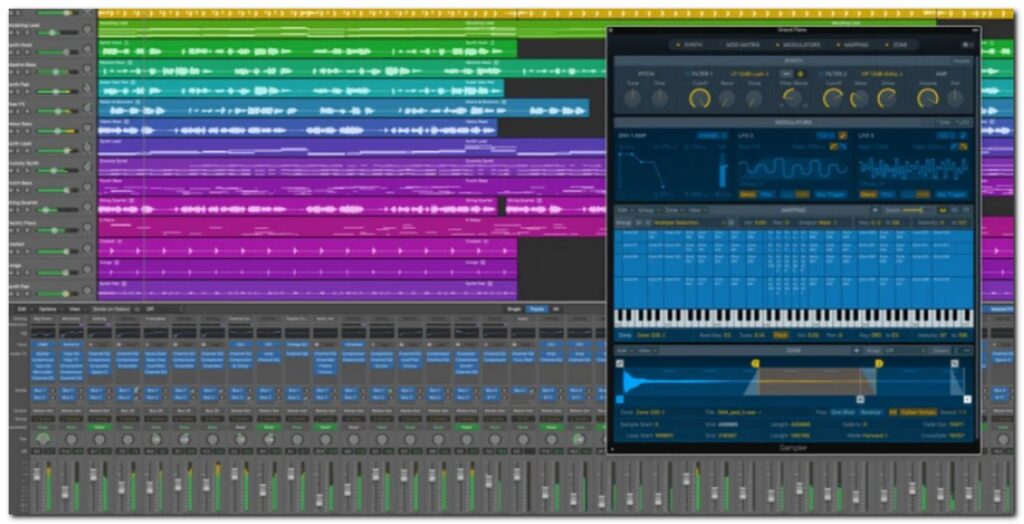Click the Filter 2 Reso knob

click(x=860, y=99)
